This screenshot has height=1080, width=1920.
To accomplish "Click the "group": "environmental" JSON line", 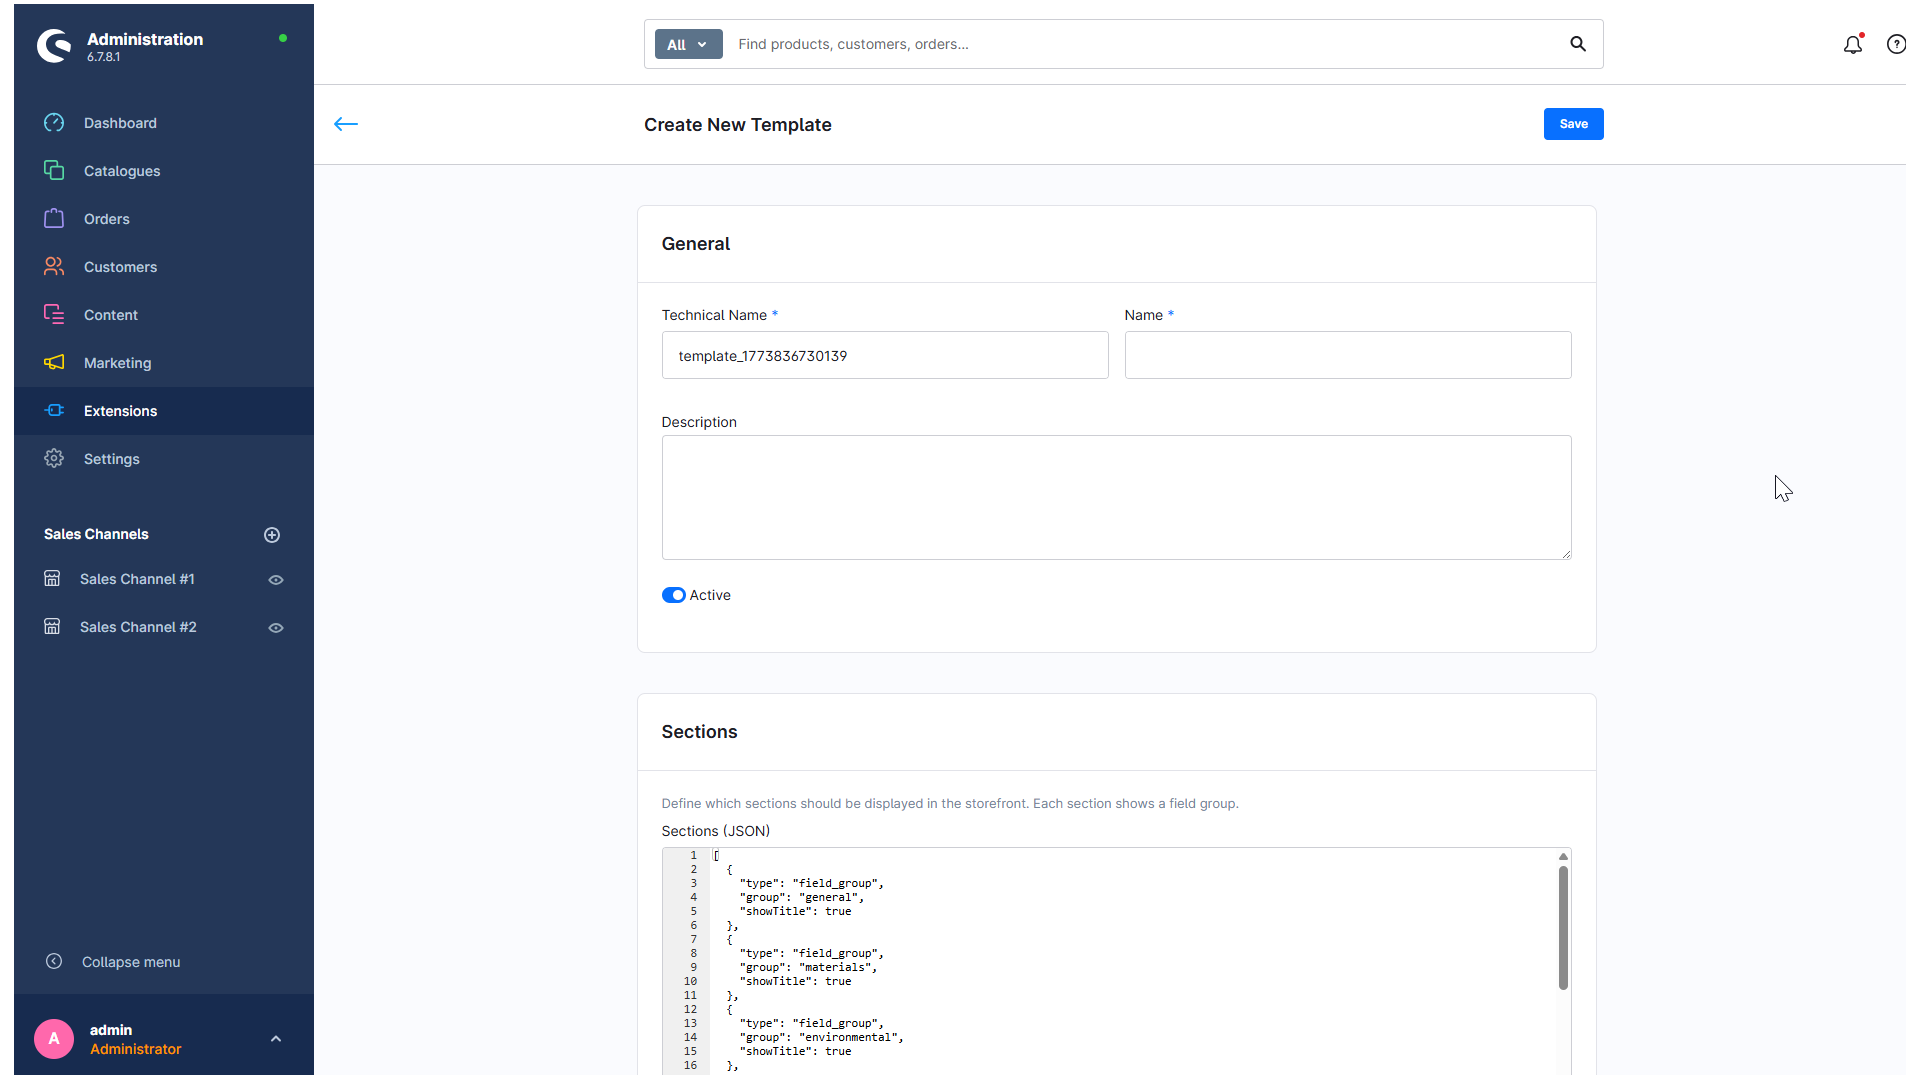I will click(821, 1037).
